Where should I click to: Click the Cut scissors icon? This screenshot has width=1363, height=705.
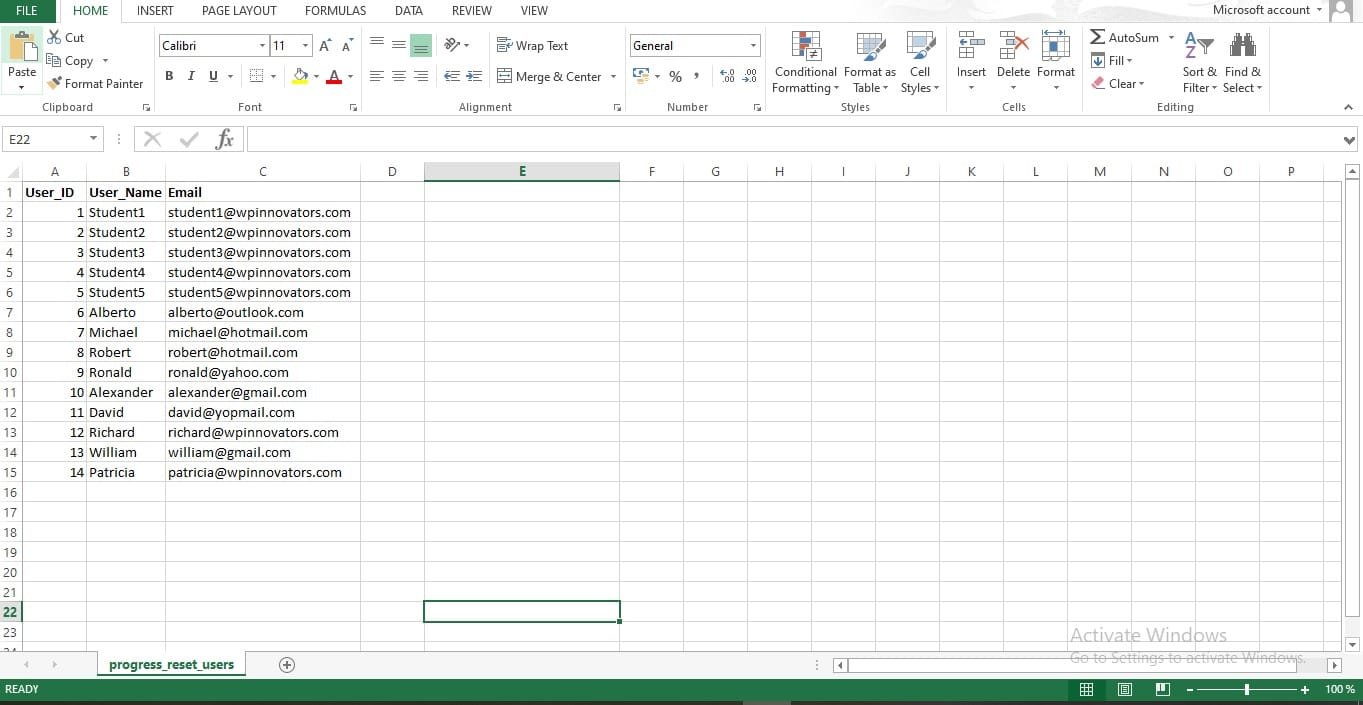[x=54, y=37]
